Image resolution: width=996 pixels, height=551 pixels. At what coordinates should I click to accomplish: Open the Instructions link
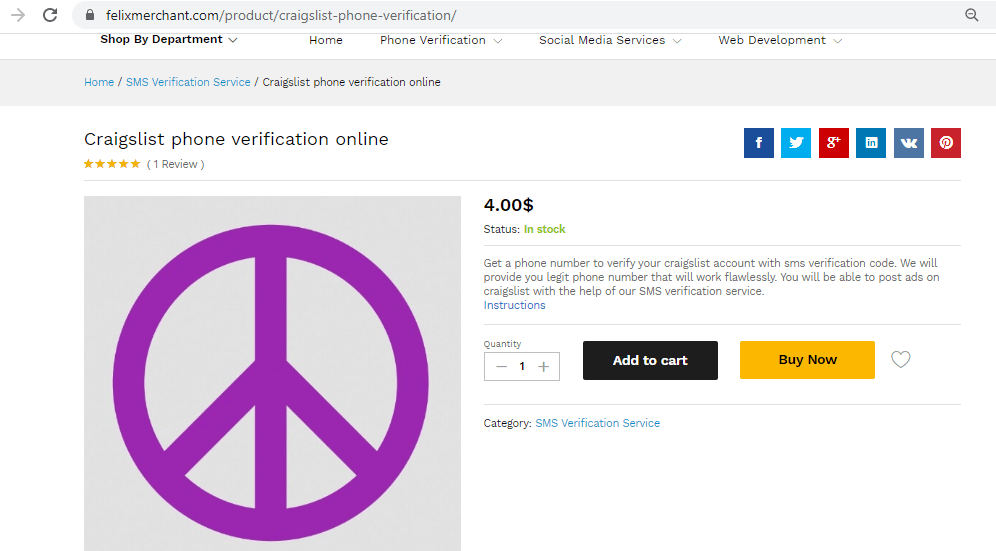click(515, 305)
